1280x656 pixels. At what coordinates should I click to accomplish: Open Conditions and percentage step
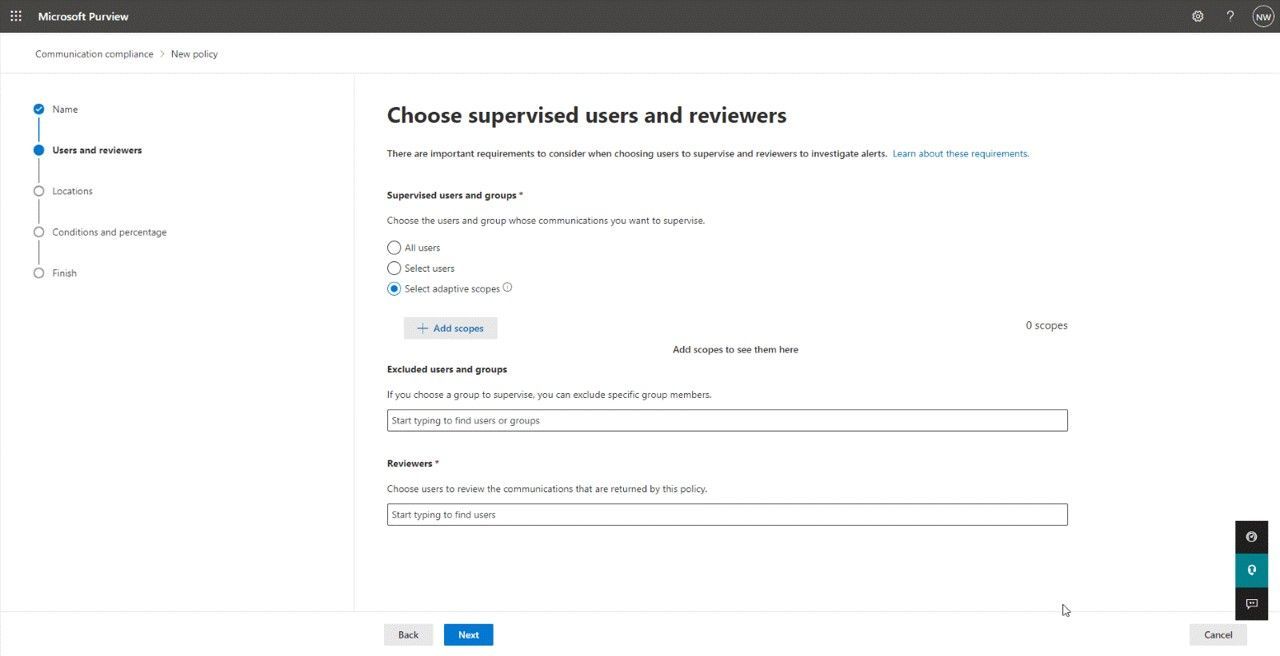[x=109, y=232]
